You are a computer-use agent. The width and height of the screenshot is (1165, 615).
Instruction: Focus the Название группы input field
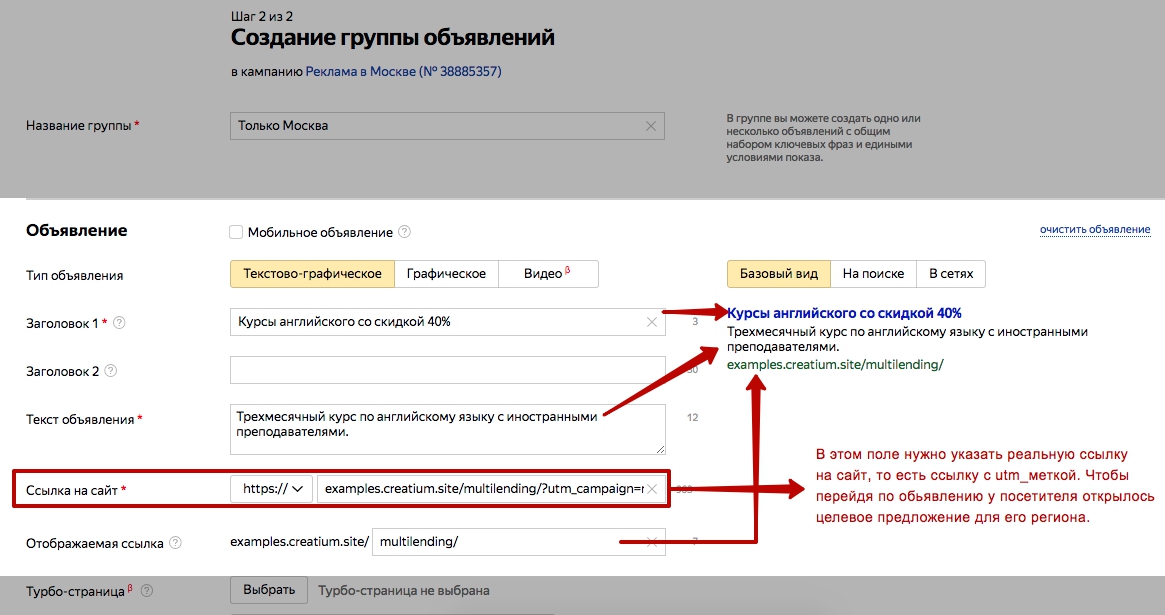click(x=447, y=126)
